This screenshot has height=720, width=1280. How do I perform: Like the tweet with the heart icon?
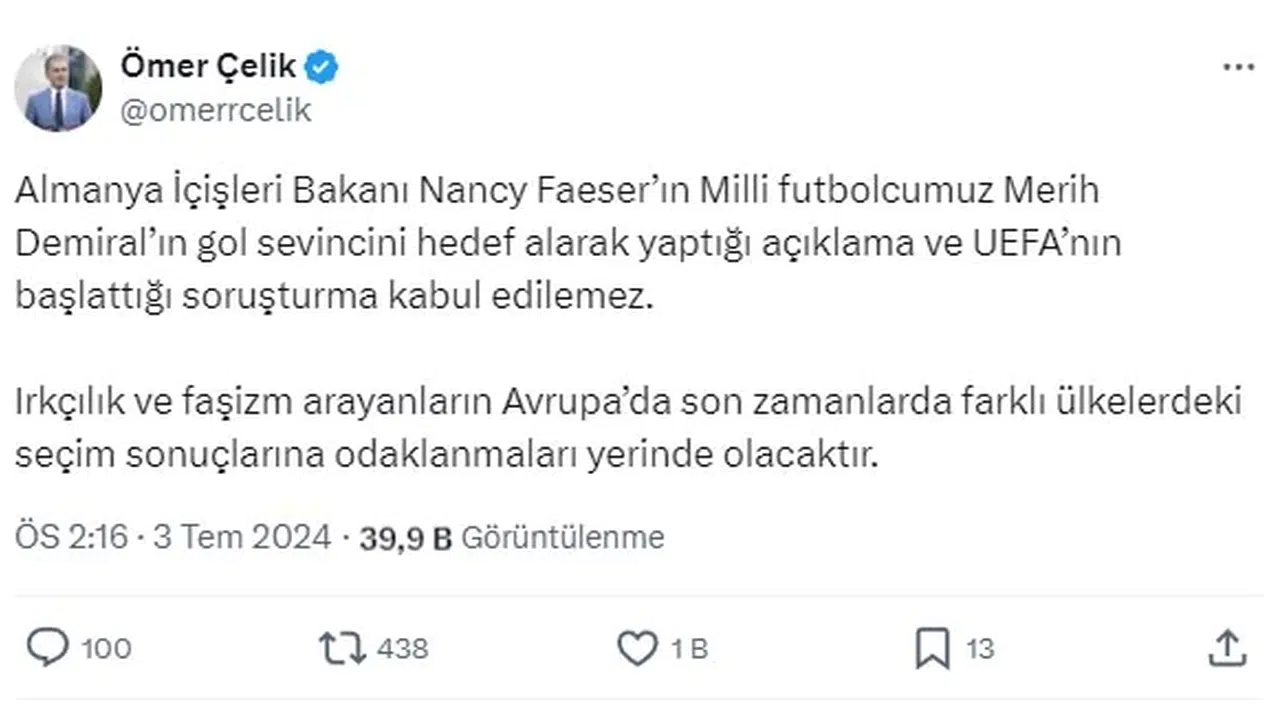click(x=637, y=649)
